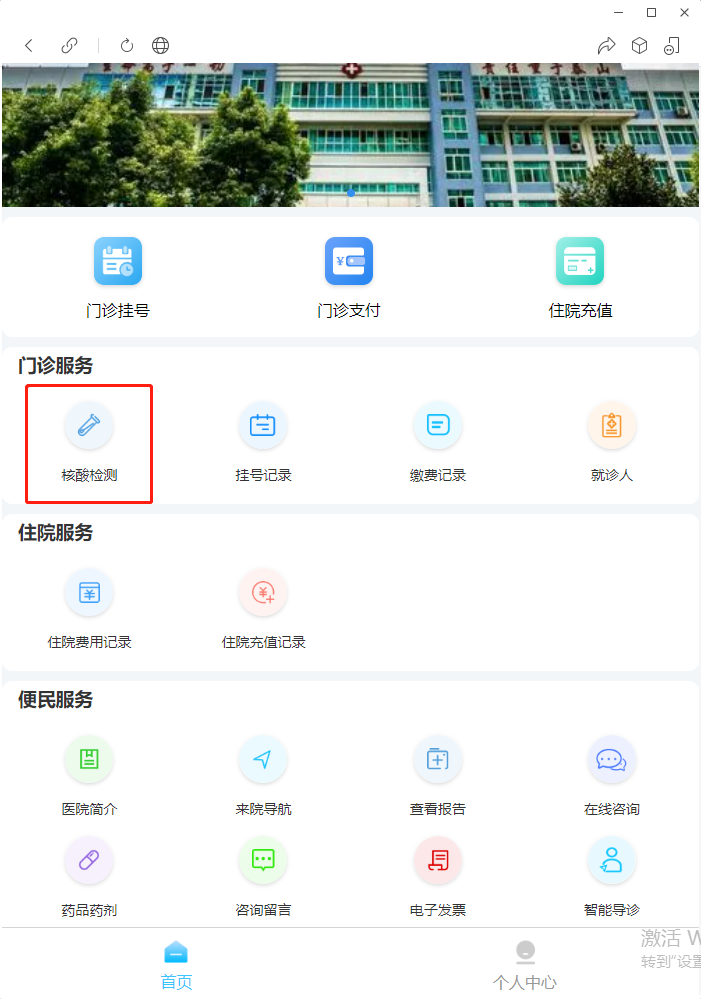The height and width of the screenshot is (999, 701).
Task: Click the 门诊支付 text label
Action: 349,310
